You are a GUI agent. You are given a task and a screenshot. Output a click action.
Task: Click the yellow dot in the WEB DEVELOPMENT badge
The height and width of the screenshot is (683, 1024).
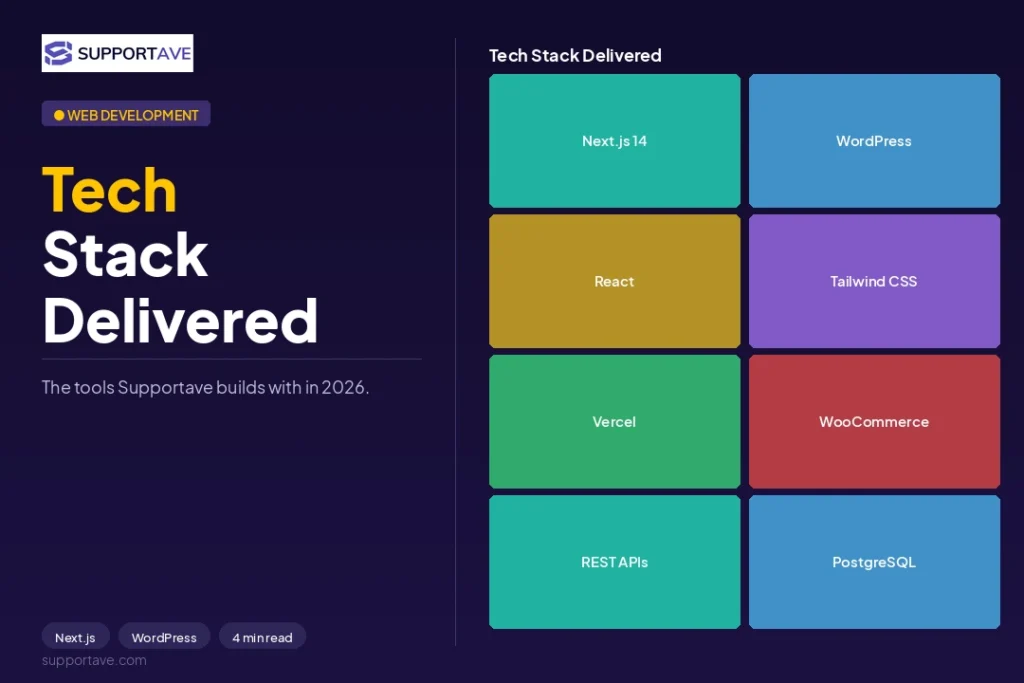(x=59, y=115)
